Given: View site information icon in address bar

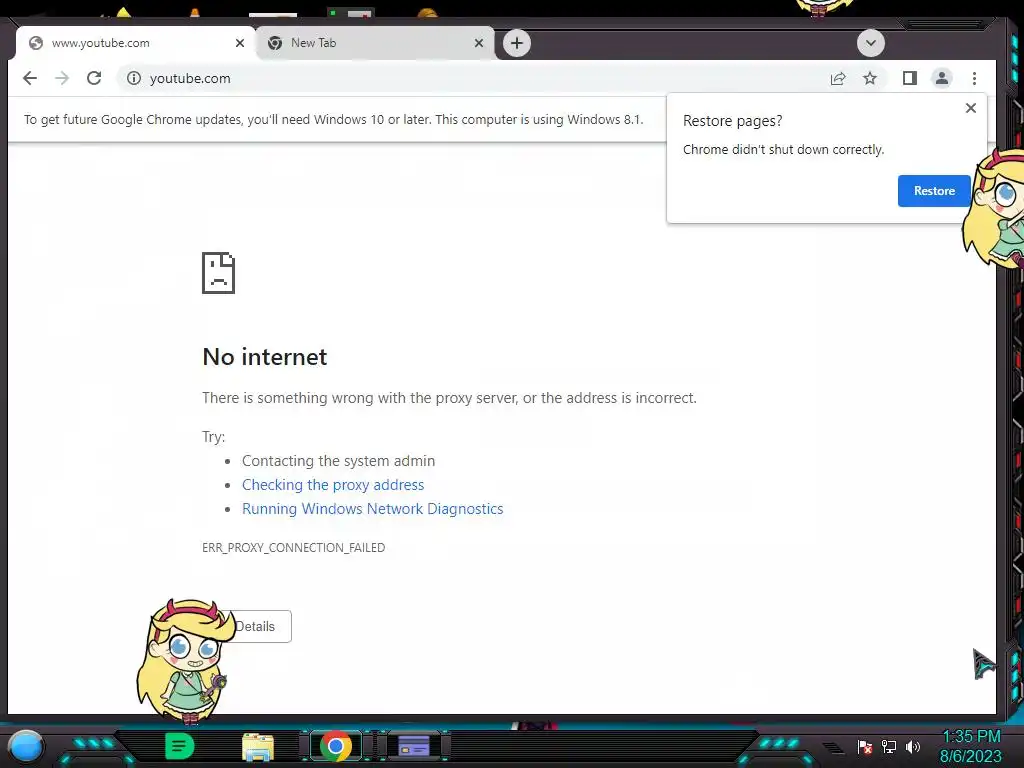Looking at the screenshot, I should pos(134,78).
